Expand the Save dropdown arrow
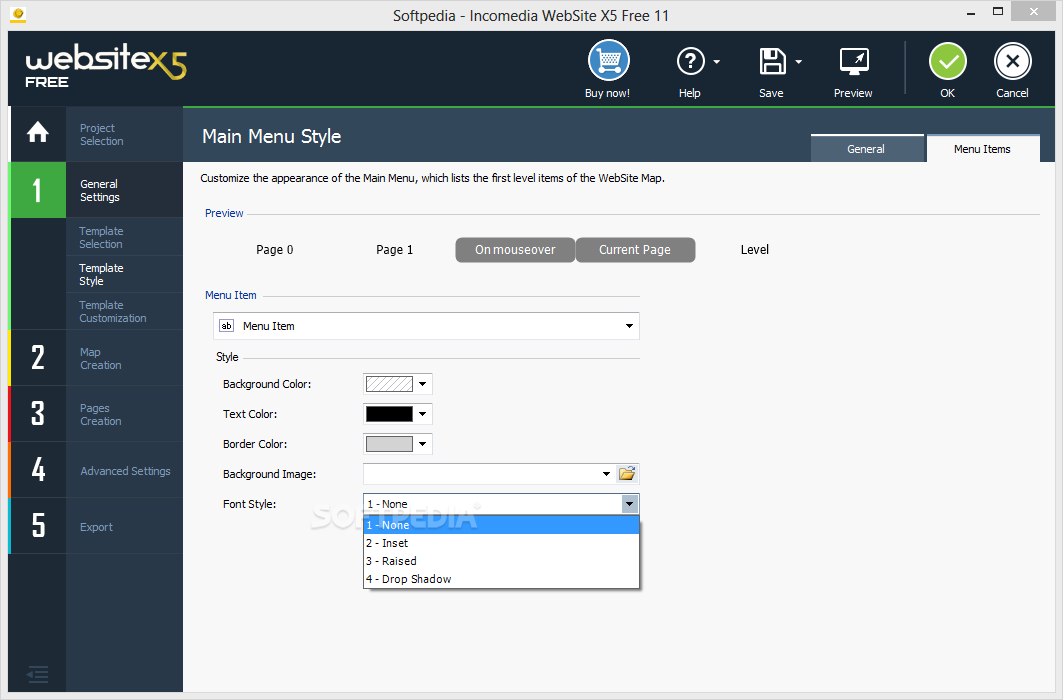Viewport: 1063px width, 700px height. (x=799, y=62)
